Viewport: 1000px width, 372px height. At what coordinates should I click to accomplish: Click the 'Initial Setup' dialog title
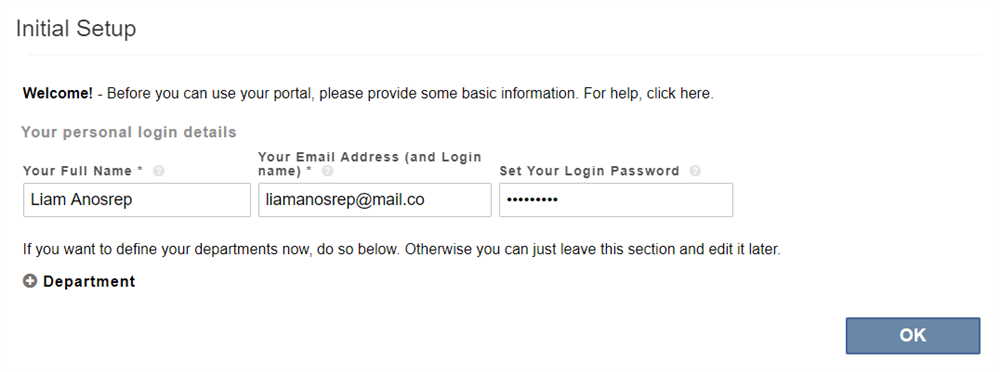(x=76, y=29)
